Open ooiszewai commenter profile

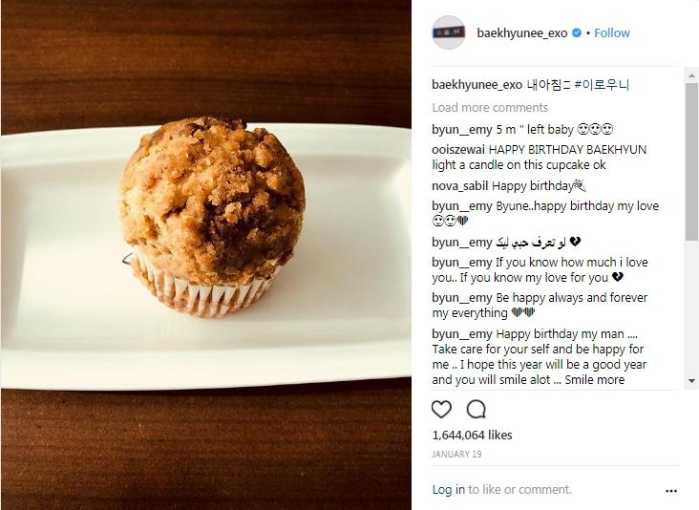[458, 149]
